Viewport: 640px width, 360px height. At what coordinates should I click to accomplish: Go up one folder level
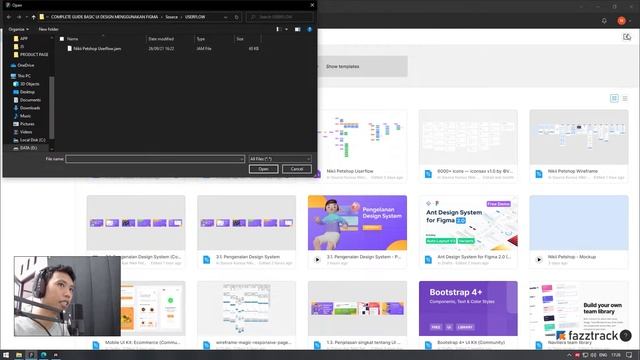click(x=33, y=17)
